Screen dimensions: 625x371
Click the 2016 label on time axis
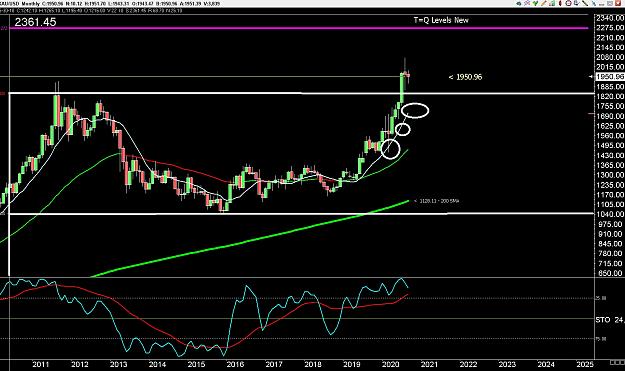tap(235, 364)
